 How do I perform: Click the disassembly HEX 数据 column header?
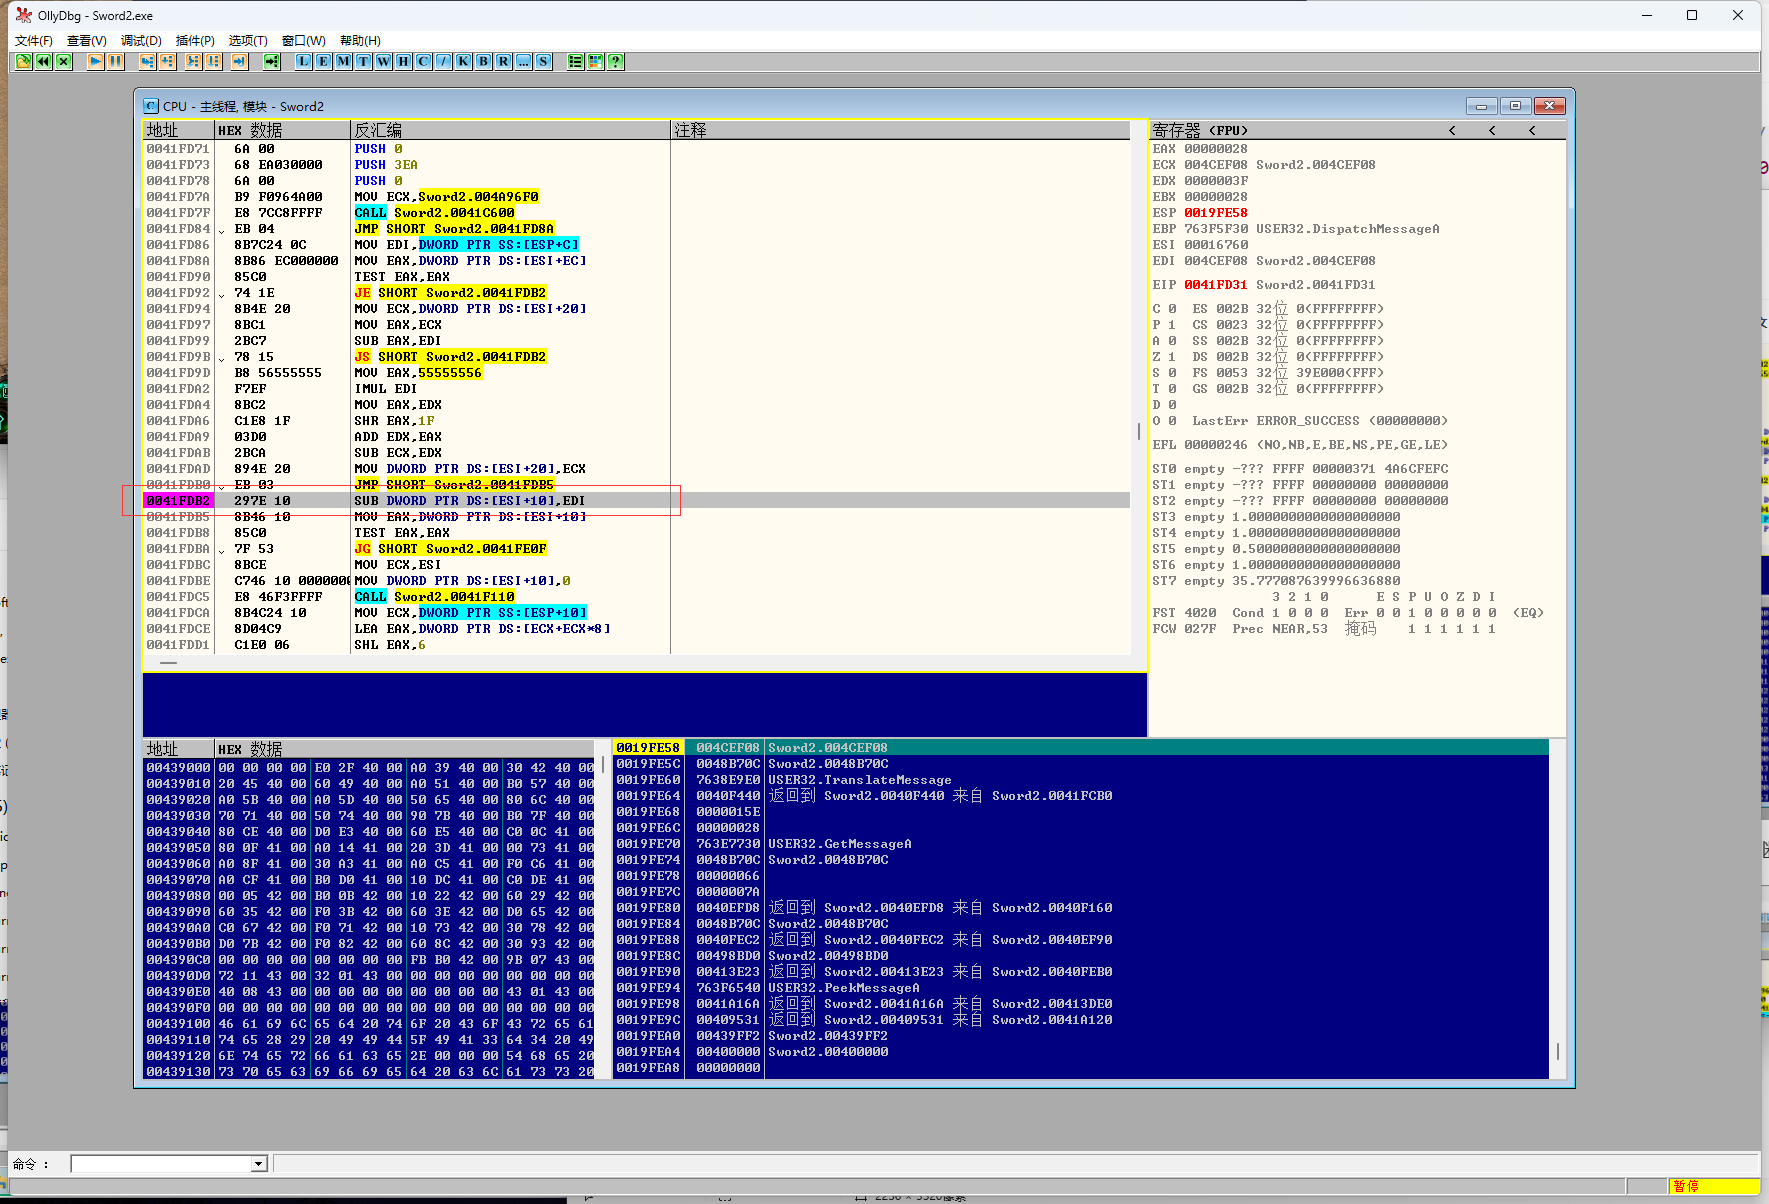tap(282, 130)
